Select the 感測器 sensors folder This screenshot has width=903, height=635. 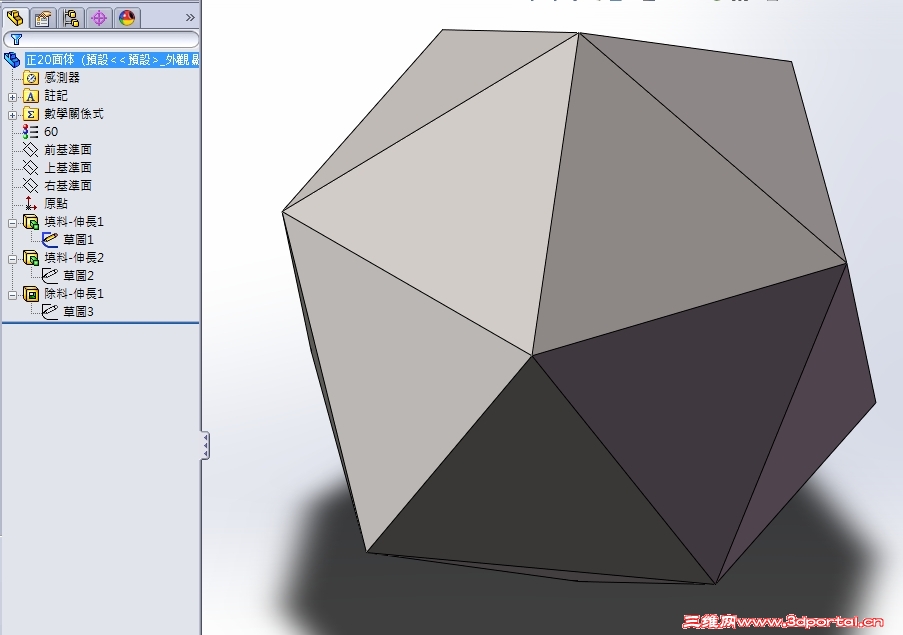[62, 77]
